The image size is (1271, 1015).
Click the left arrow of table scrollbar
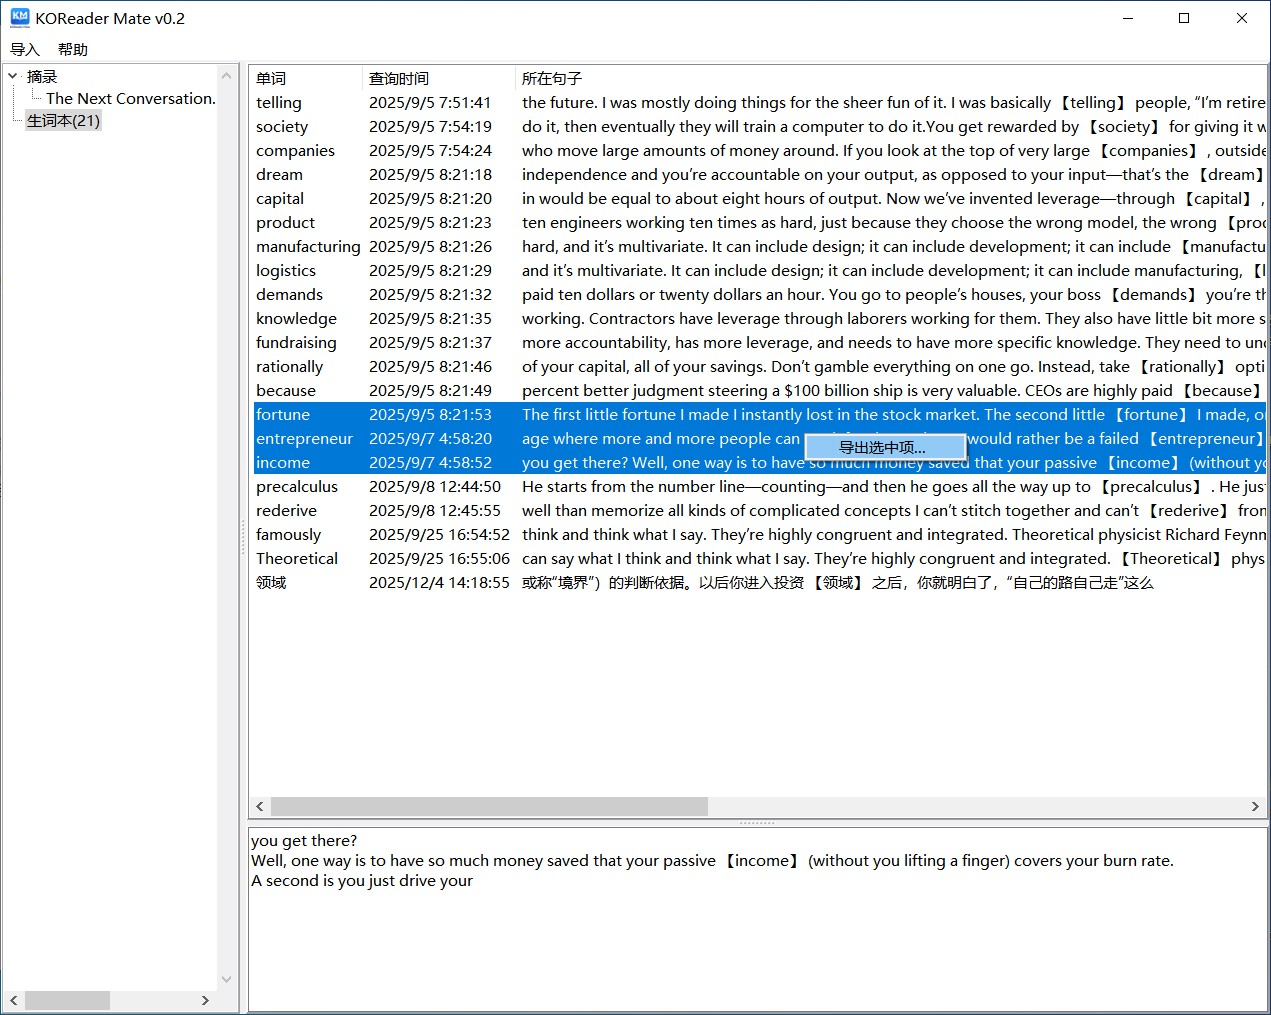click(x=260, y=806)
